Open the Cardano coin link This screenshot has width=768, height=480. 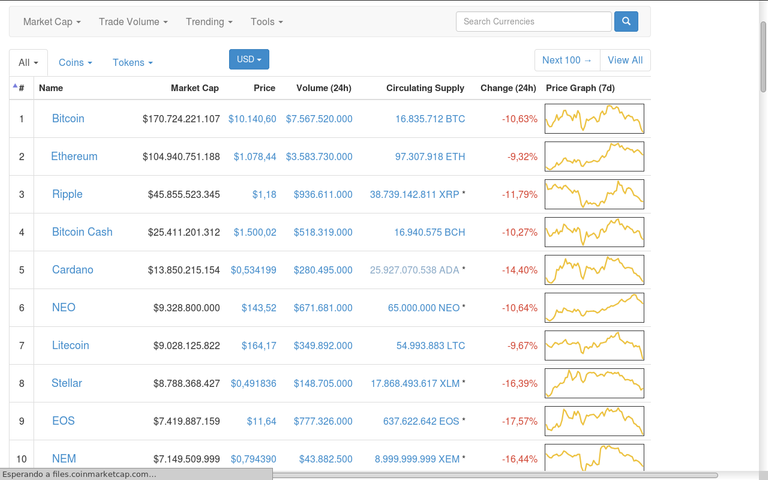pos(72,269)
